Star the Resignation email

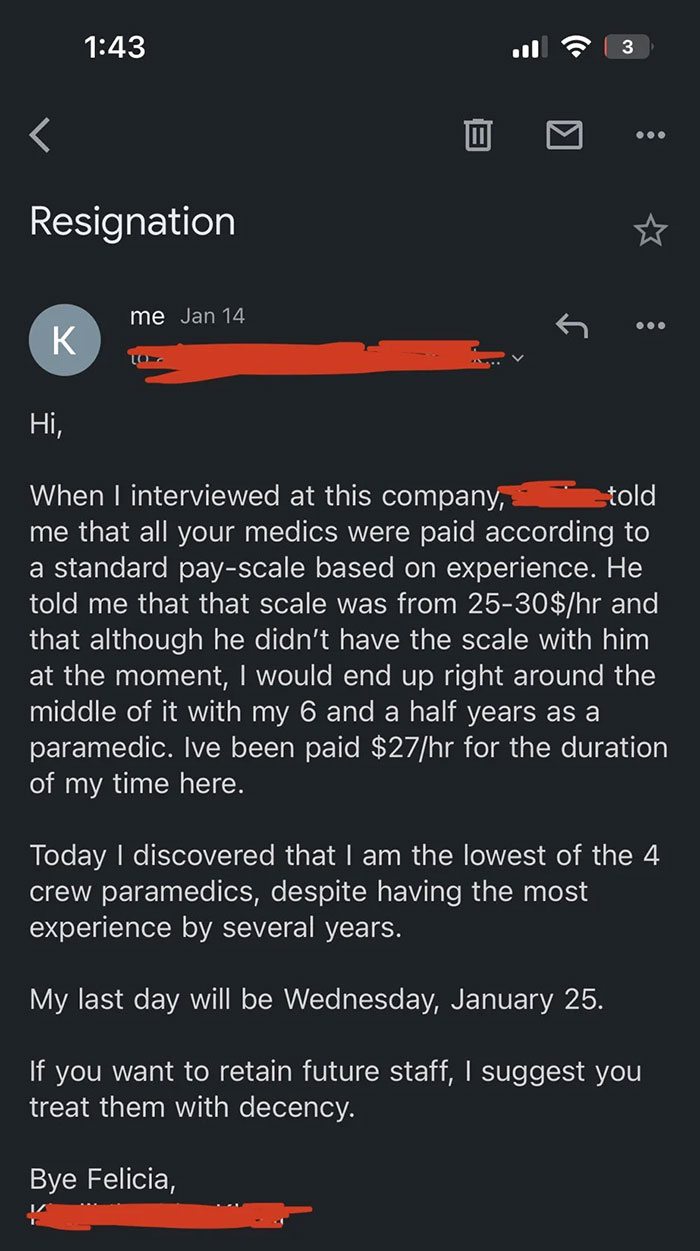coord(651,230)
